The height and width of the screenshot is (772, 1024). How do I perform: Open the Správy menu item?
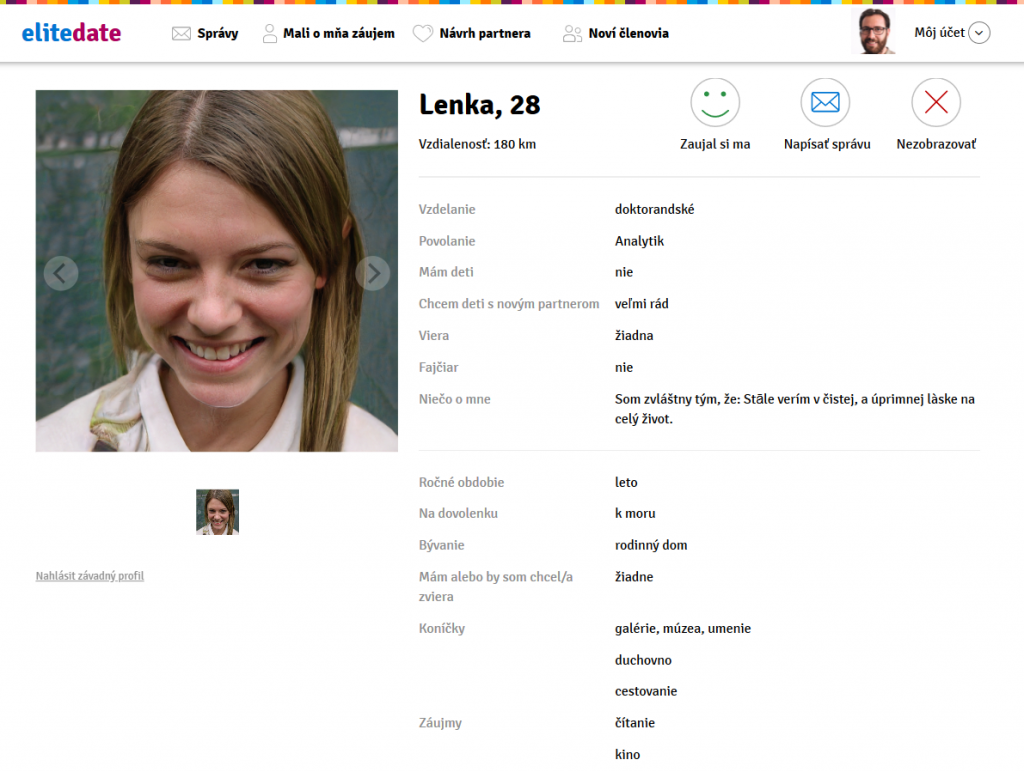[x=217, y=33]
